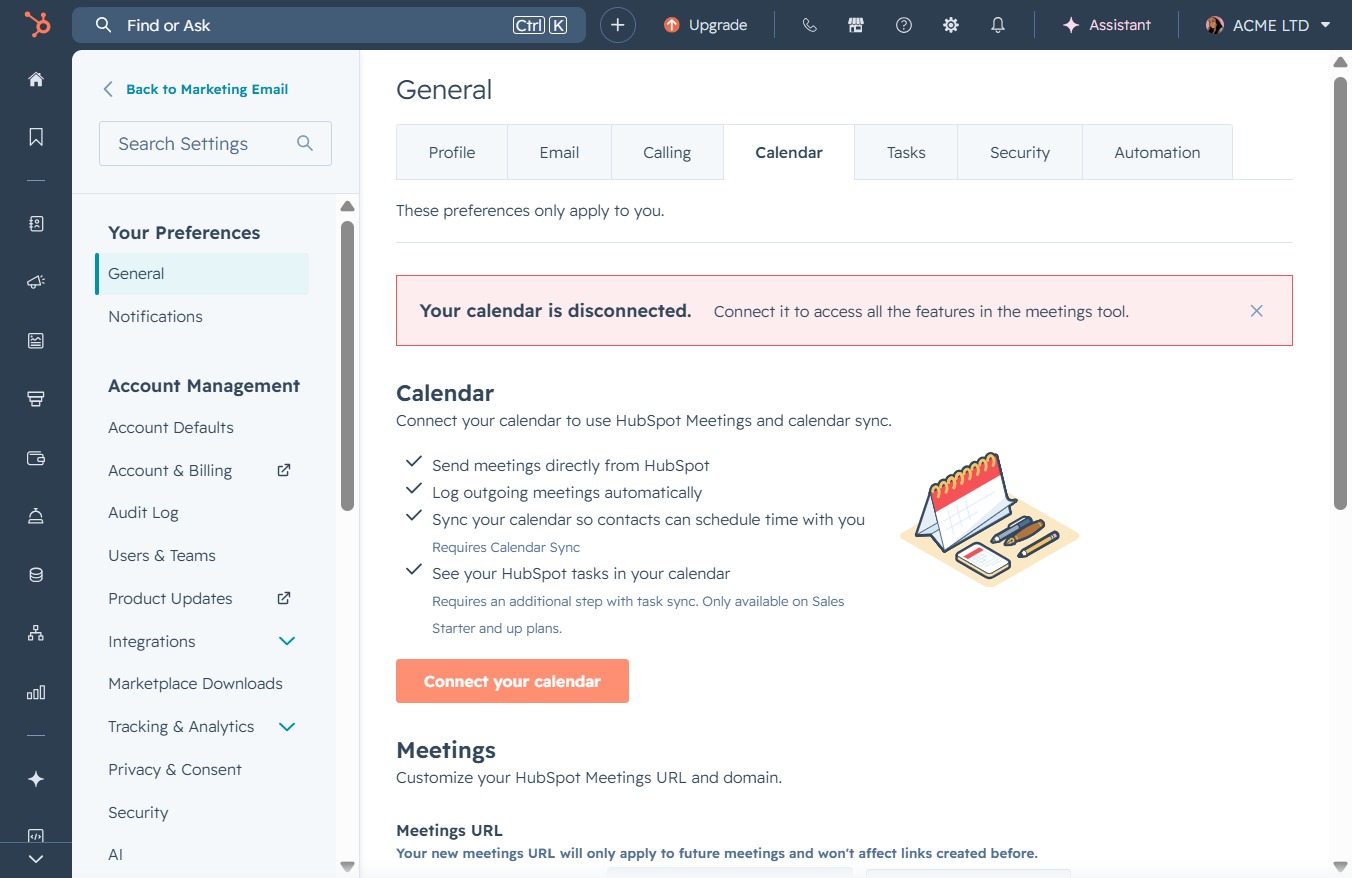The width and height of the screenshot is (1352, 878).
Task: Open the Notifications bell in top bar
Action: (998, 25)
